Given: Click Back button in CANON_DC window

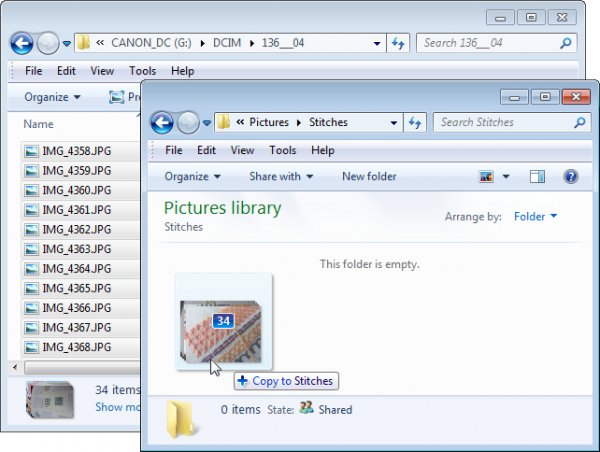Looking at the screenshot, I should (22, 44).
